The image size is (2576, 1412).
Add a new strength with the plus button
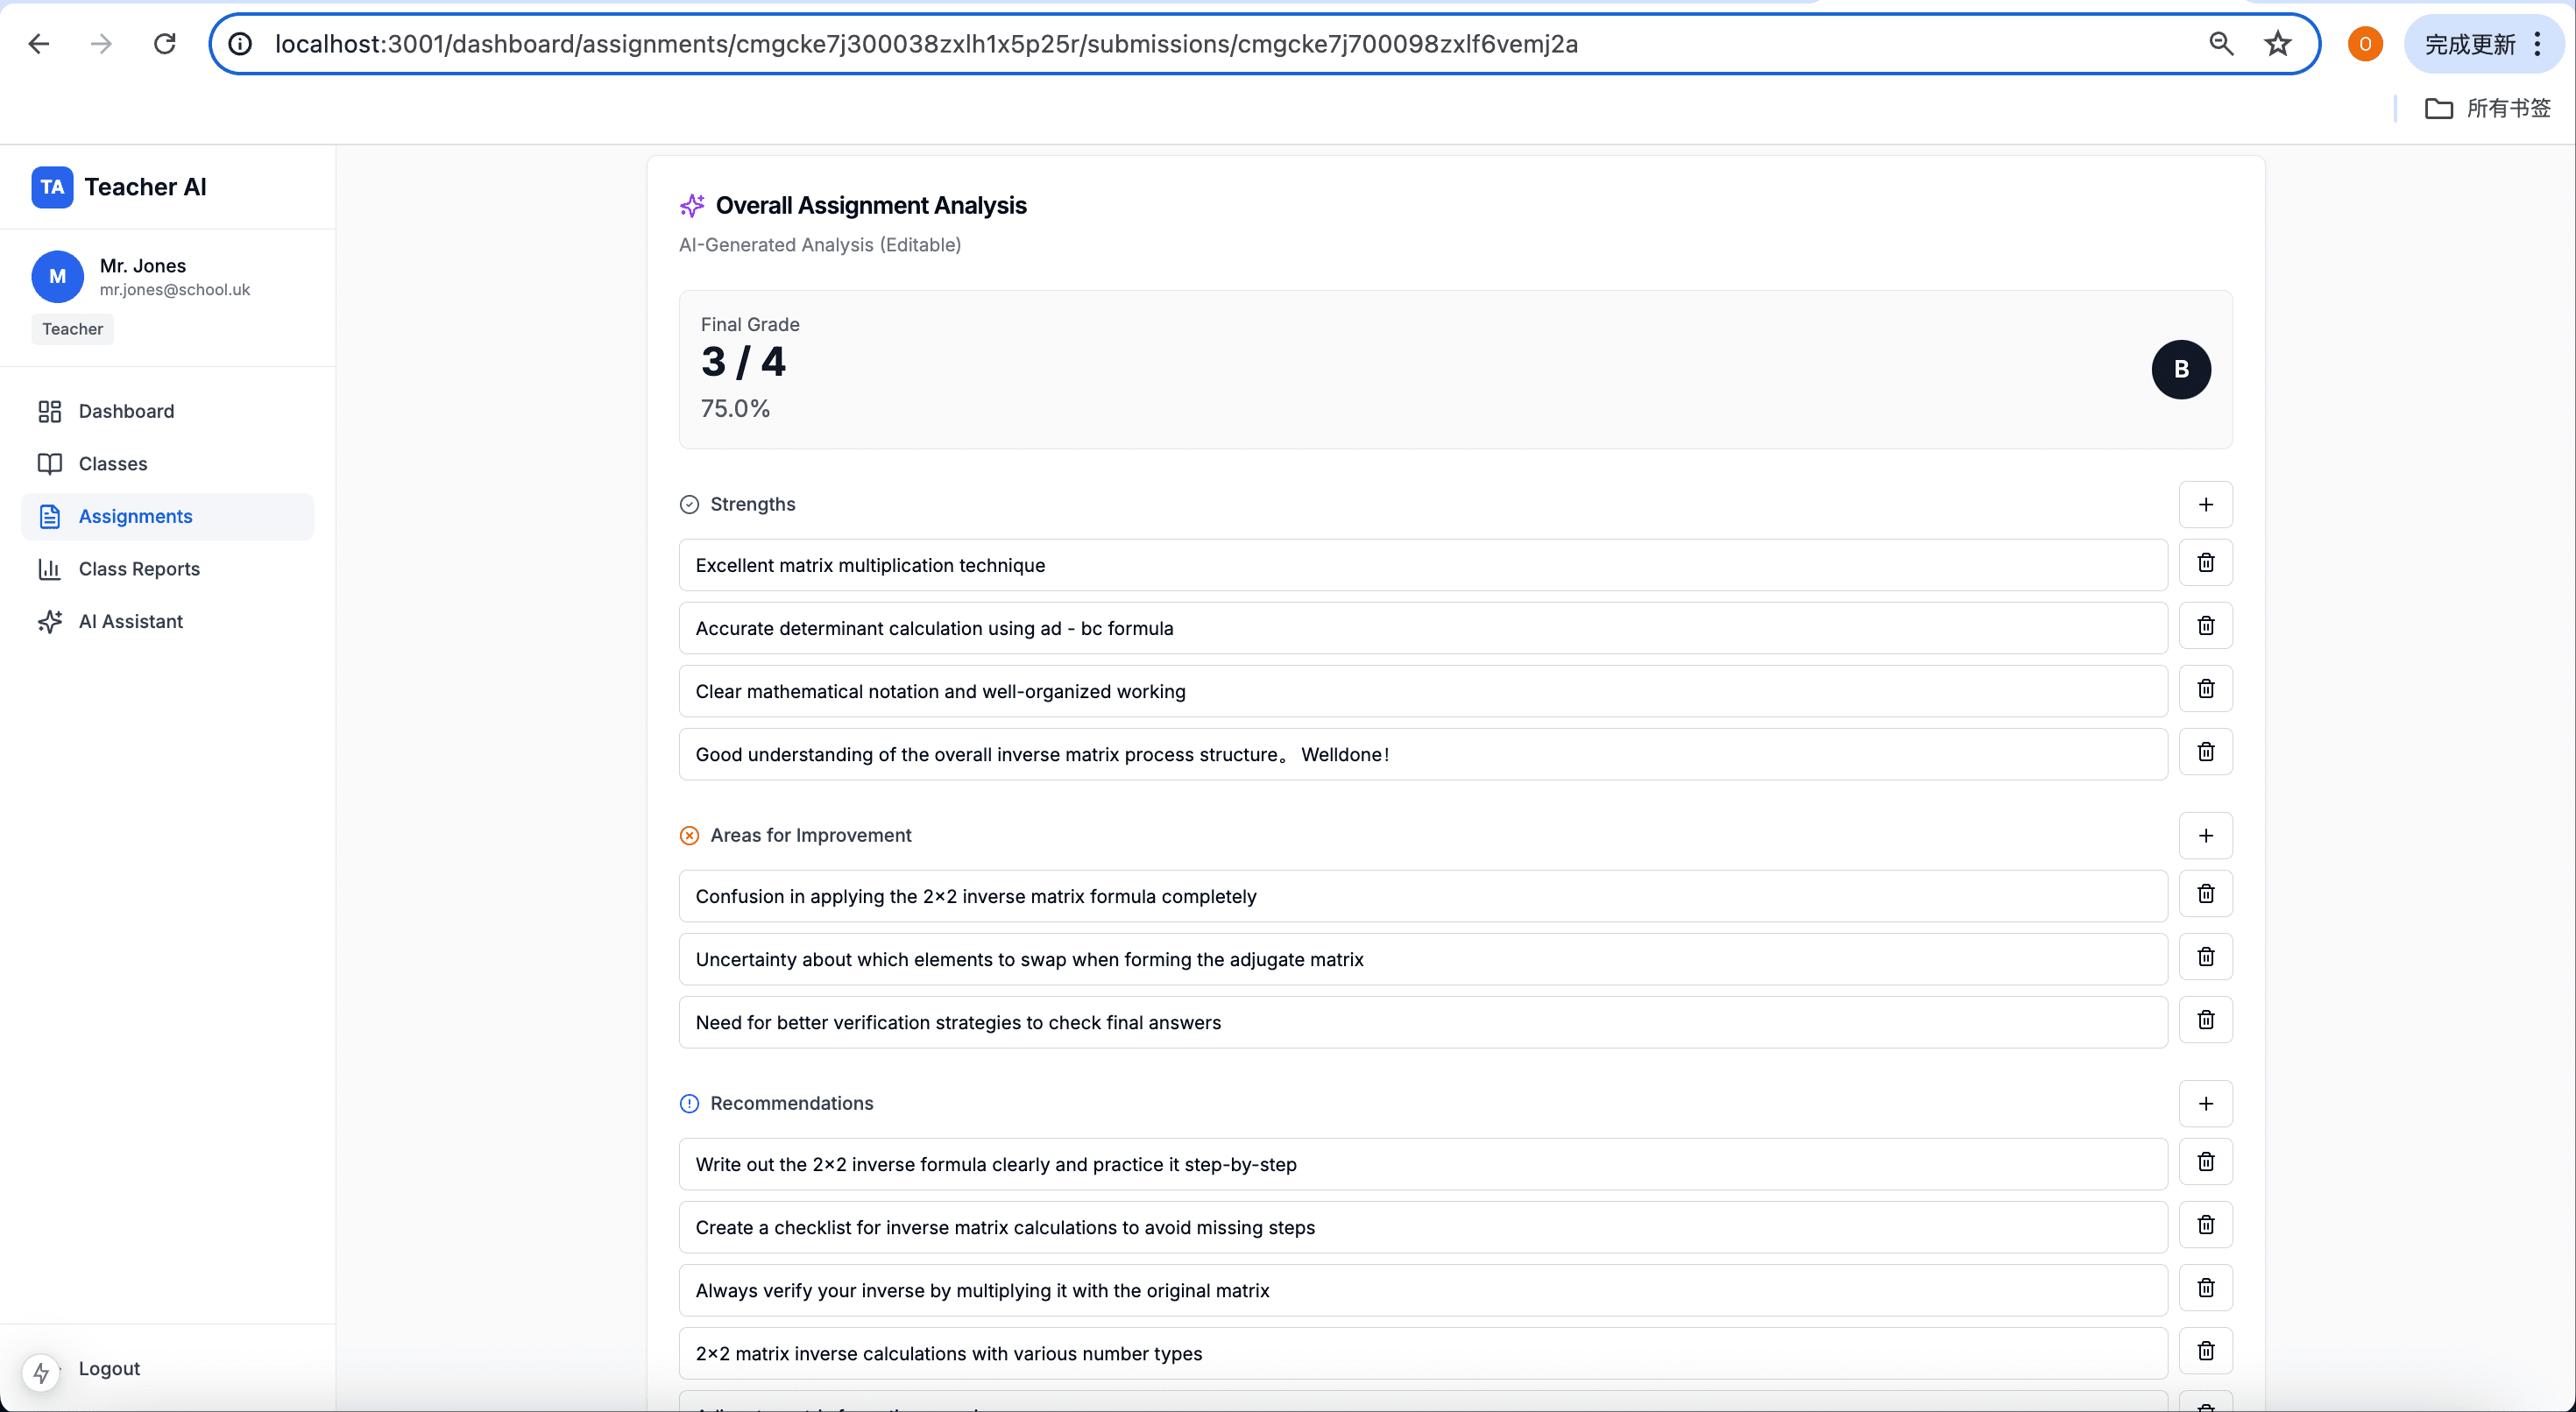tap(2206, 504)
